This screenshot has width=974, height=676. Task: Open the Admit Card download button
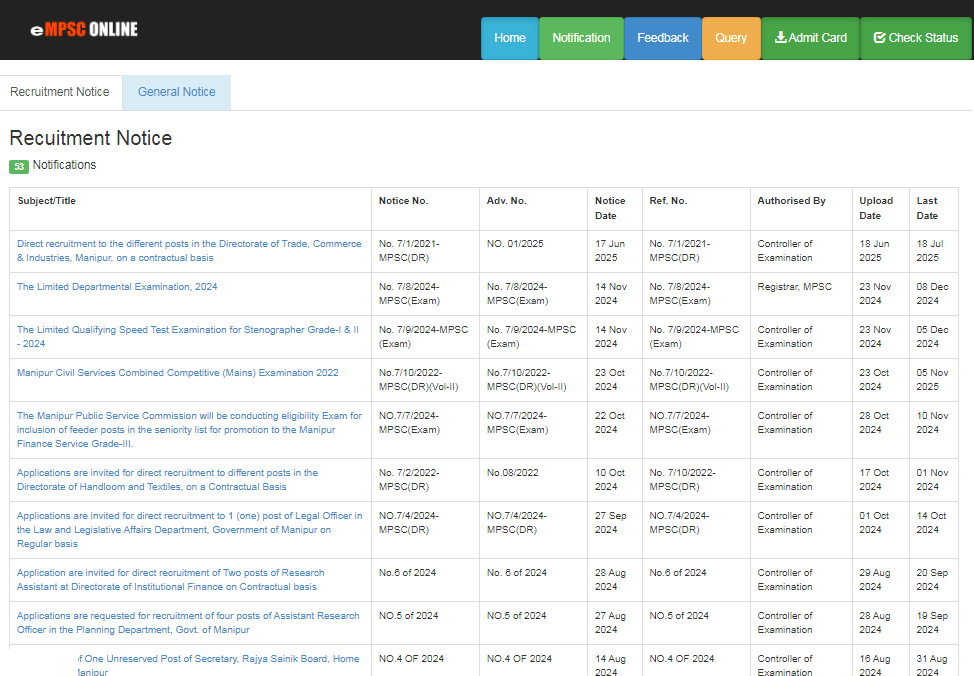[x=810, y=38]
